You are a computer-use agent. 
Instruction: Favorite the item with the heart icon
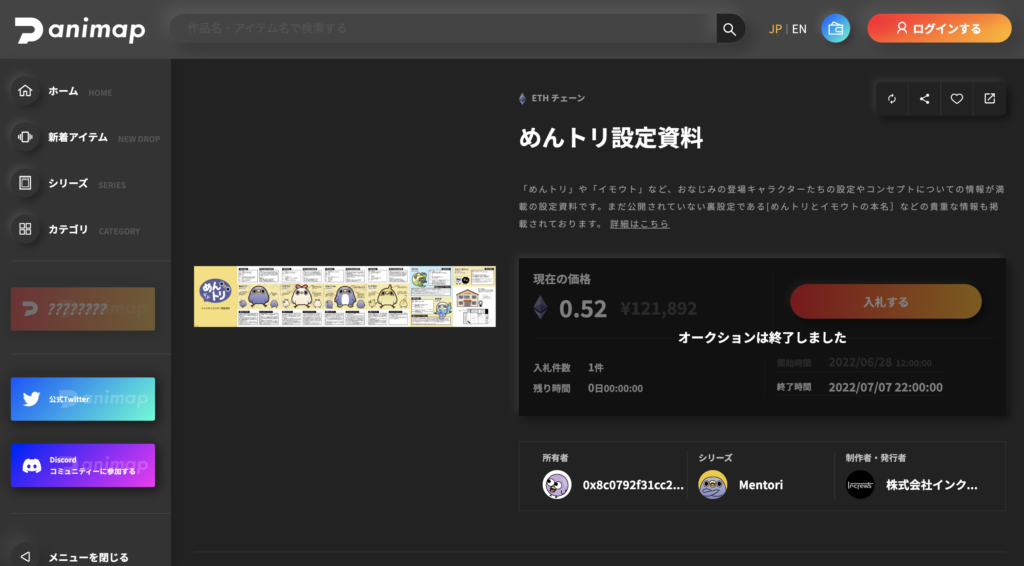pyautogui.click(x=957, y=99)
